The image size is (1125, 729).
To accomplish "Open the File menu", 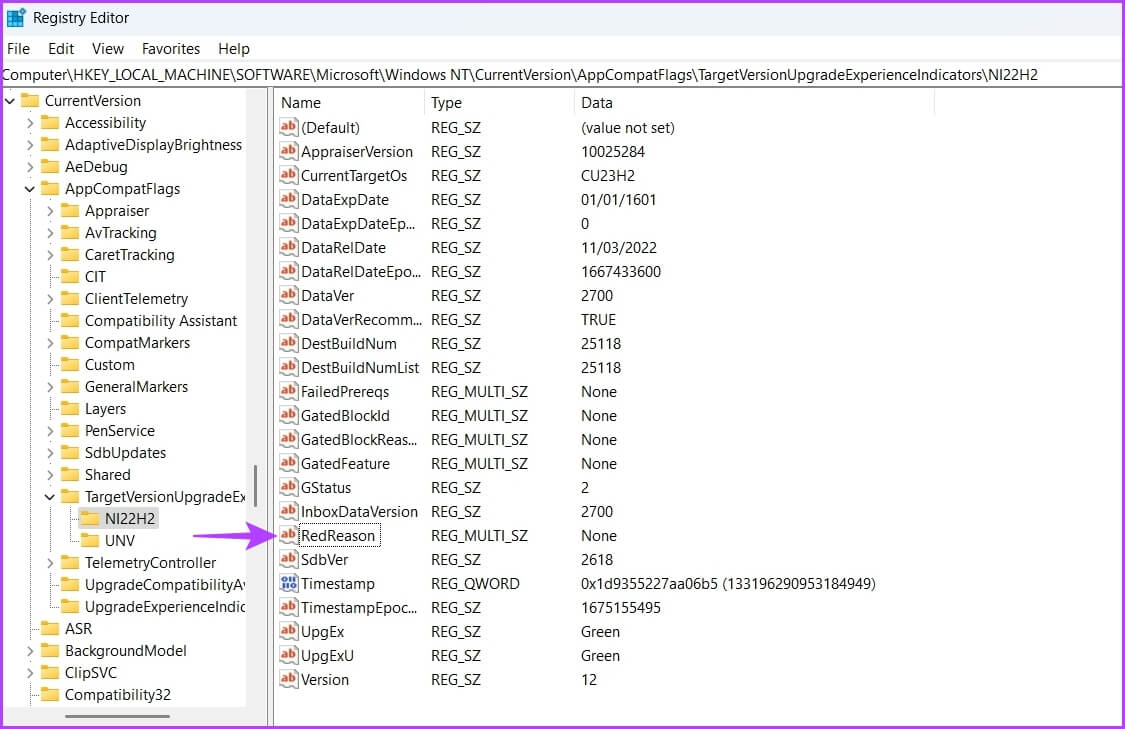I will click(19, 49).
